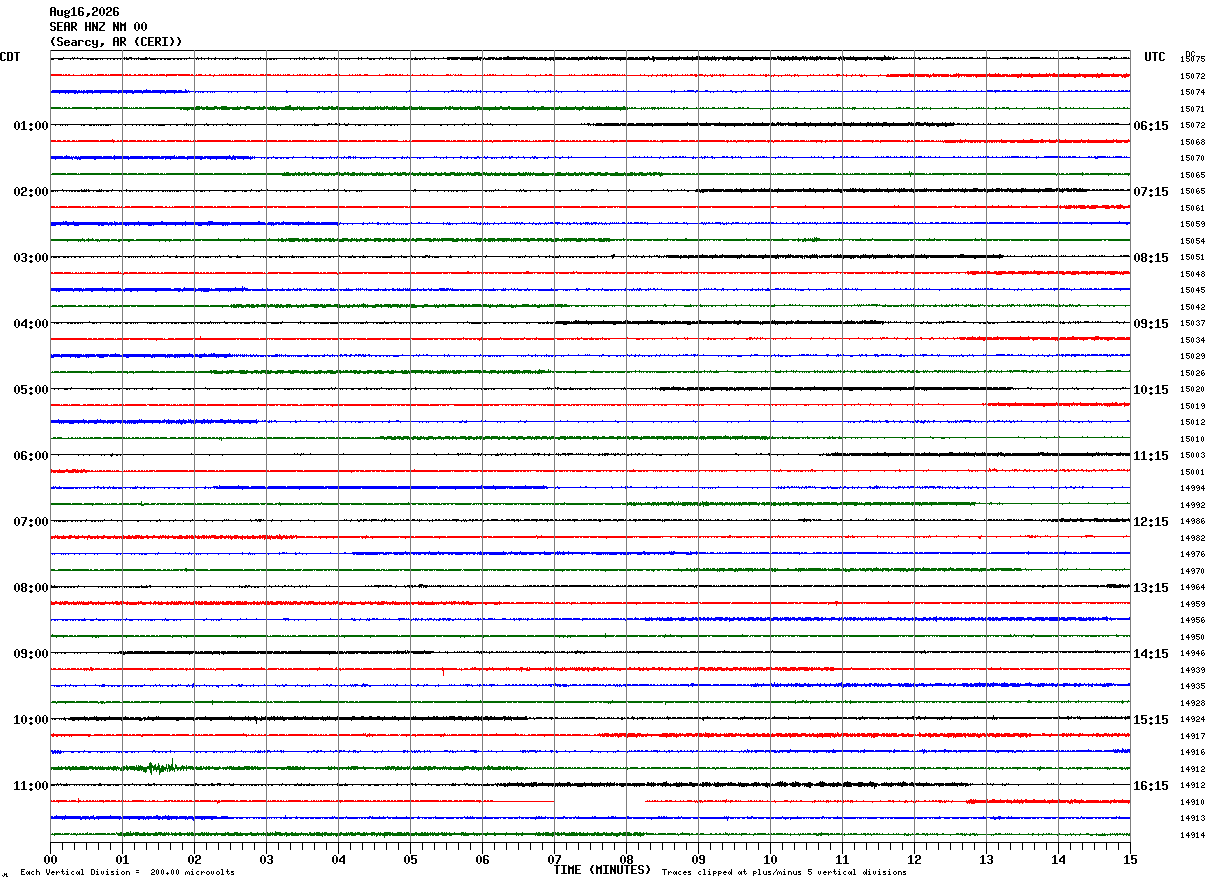Image resolution: width=1210 pixels, height=886 pixels.
Task: Click the UTC timezone header
Action: pos(1155,57)
